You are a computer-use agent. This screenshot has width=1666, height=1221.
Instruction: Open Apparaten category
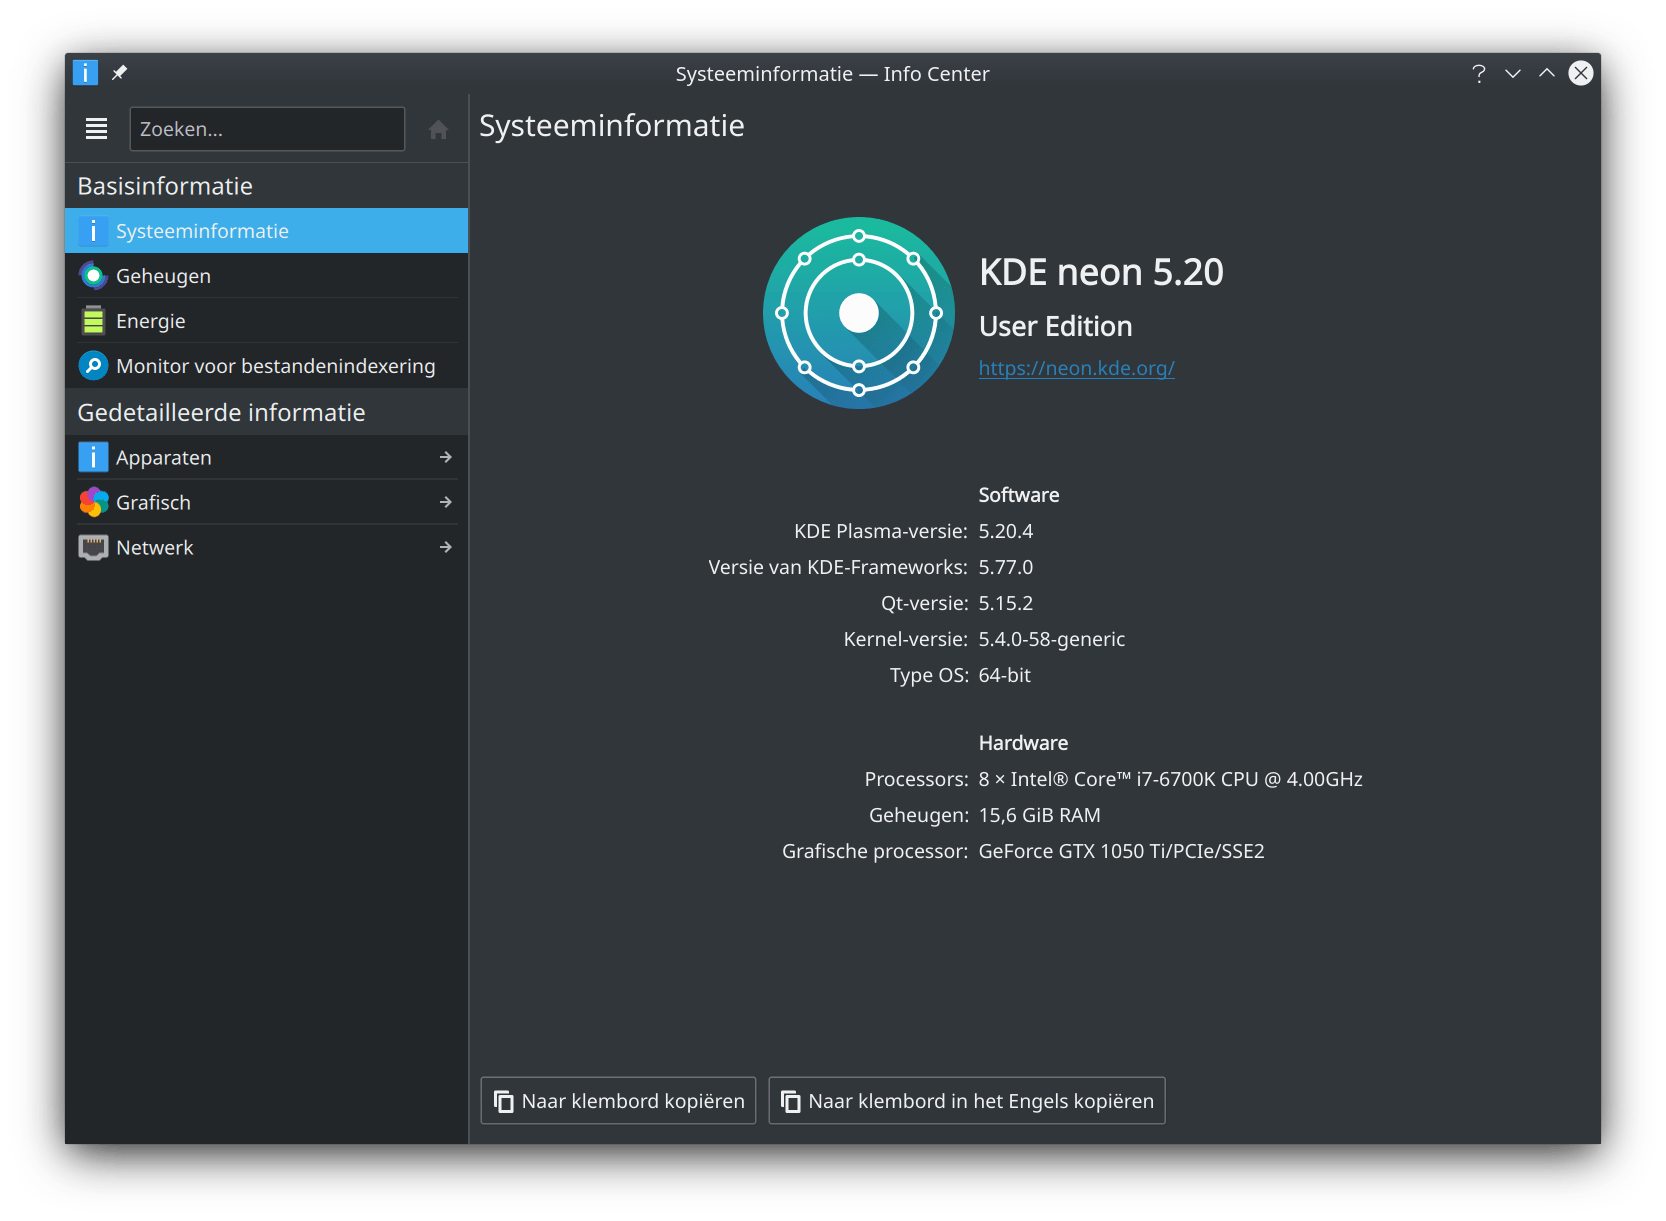click(266, 457)
